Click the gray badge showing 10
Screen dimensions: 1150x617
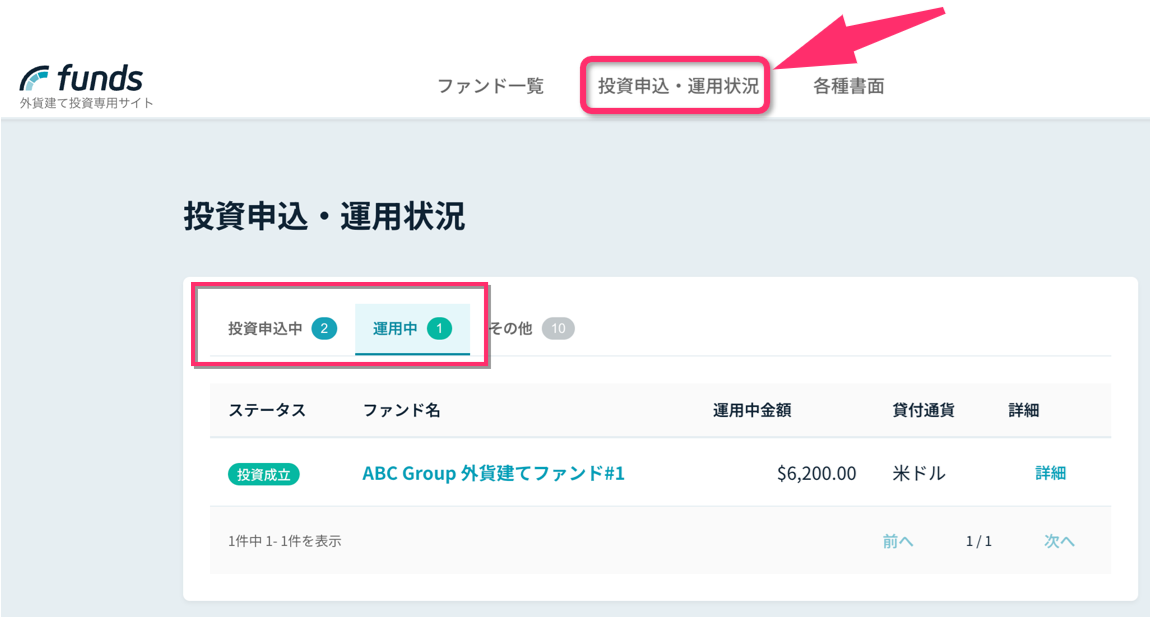tap(558, 329)
